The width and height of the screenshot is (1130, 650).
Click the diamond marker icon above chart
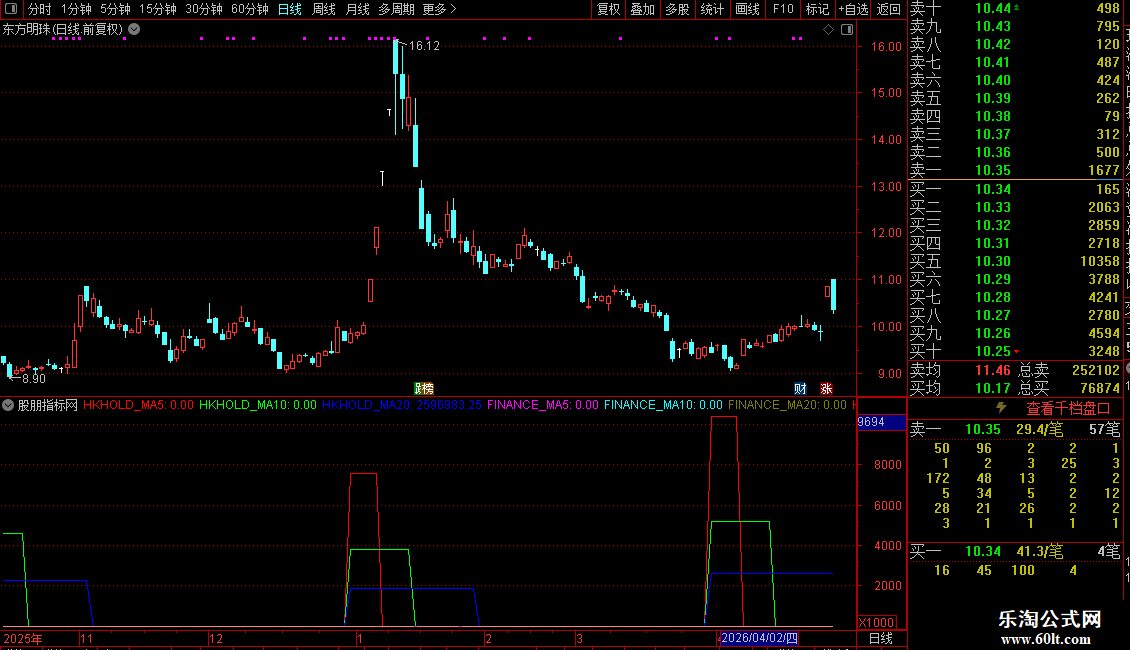828,30
